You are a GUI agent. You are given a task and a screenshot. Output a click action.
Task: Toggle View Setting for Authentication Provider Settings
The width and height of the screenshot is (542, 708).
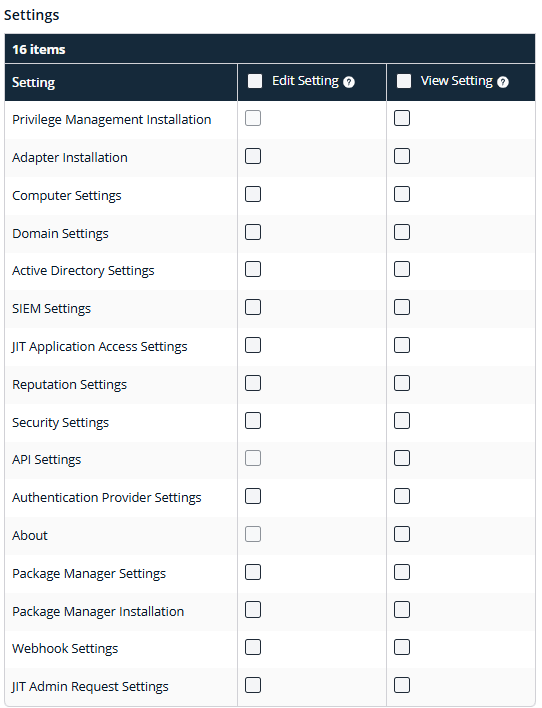tap(402, 496)
